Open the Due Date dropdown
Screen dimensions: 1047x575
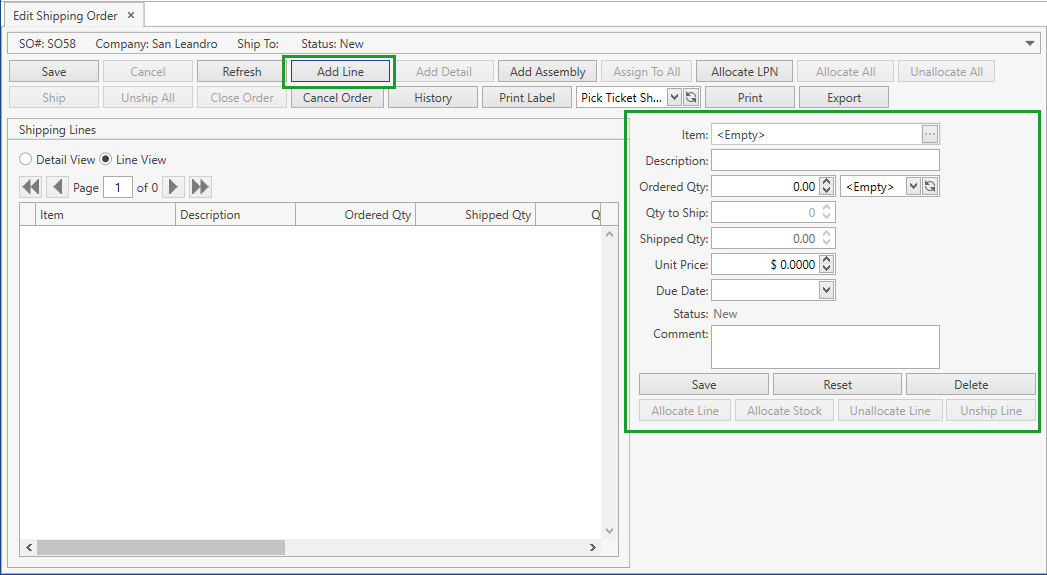pos(826,290)
